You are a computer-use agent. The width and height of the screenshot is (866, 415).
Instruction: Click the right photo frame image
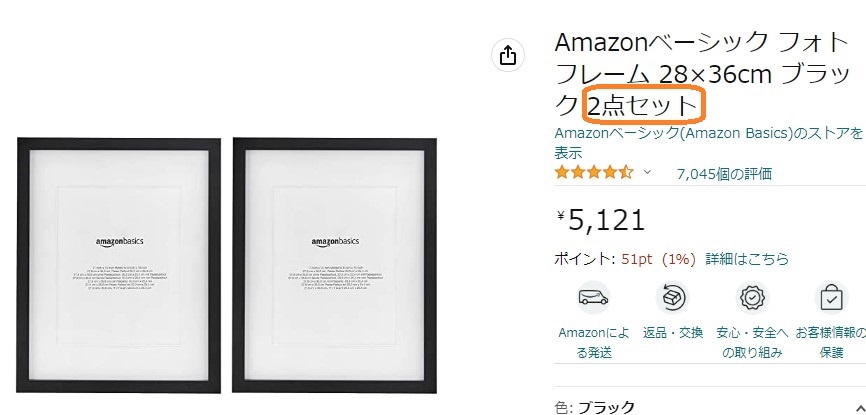click(x=334, y=264)
